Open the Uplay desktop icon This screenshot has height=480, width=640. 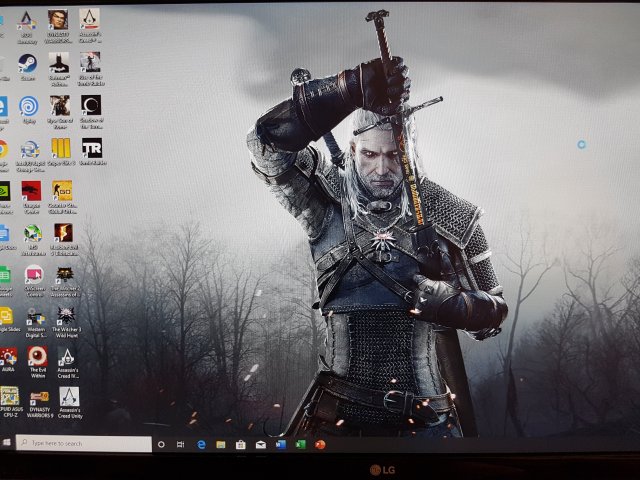29,105
